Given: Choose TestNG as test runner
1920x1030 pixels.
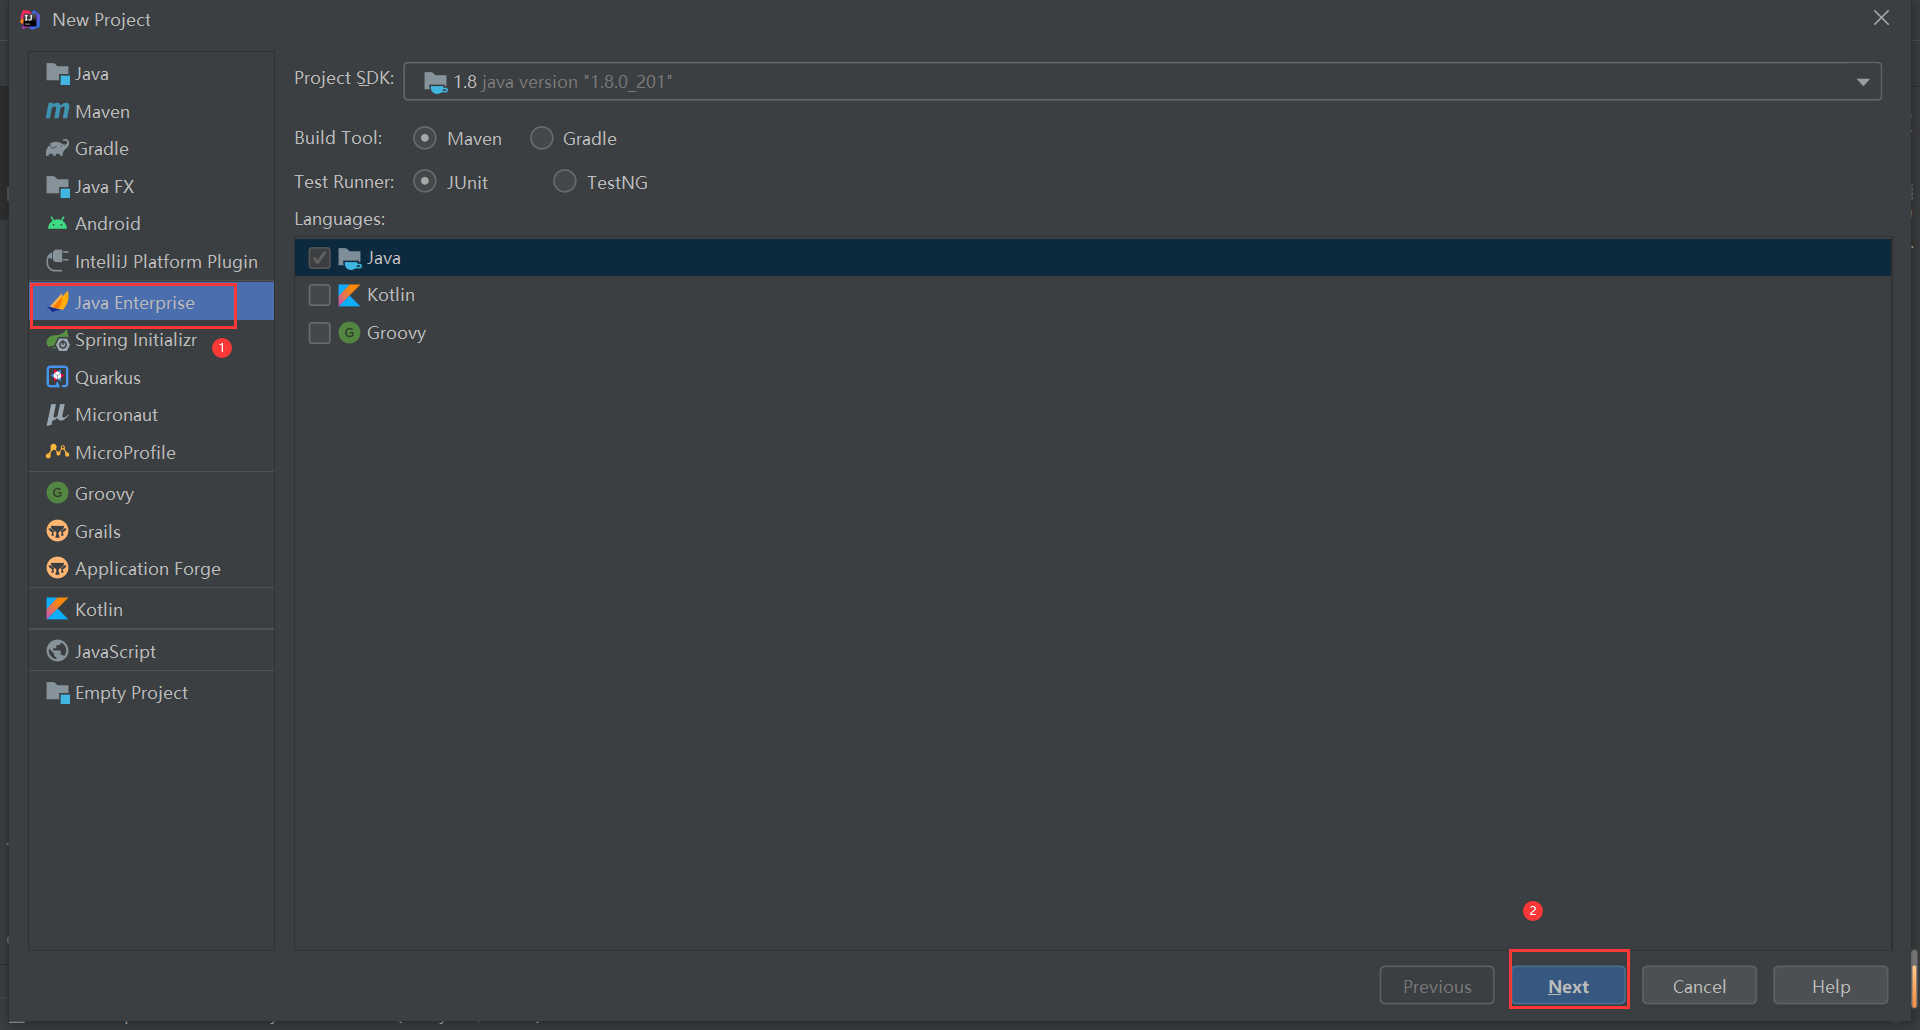Looking at the screenshot, I should (x=564, y=181).
